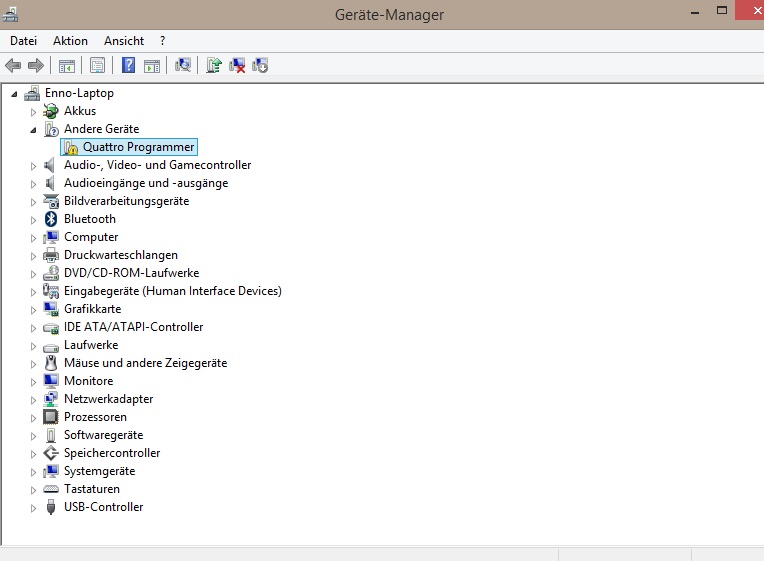
Task: Click the Uninstall device icon
Action: click(x=237, y=66)
